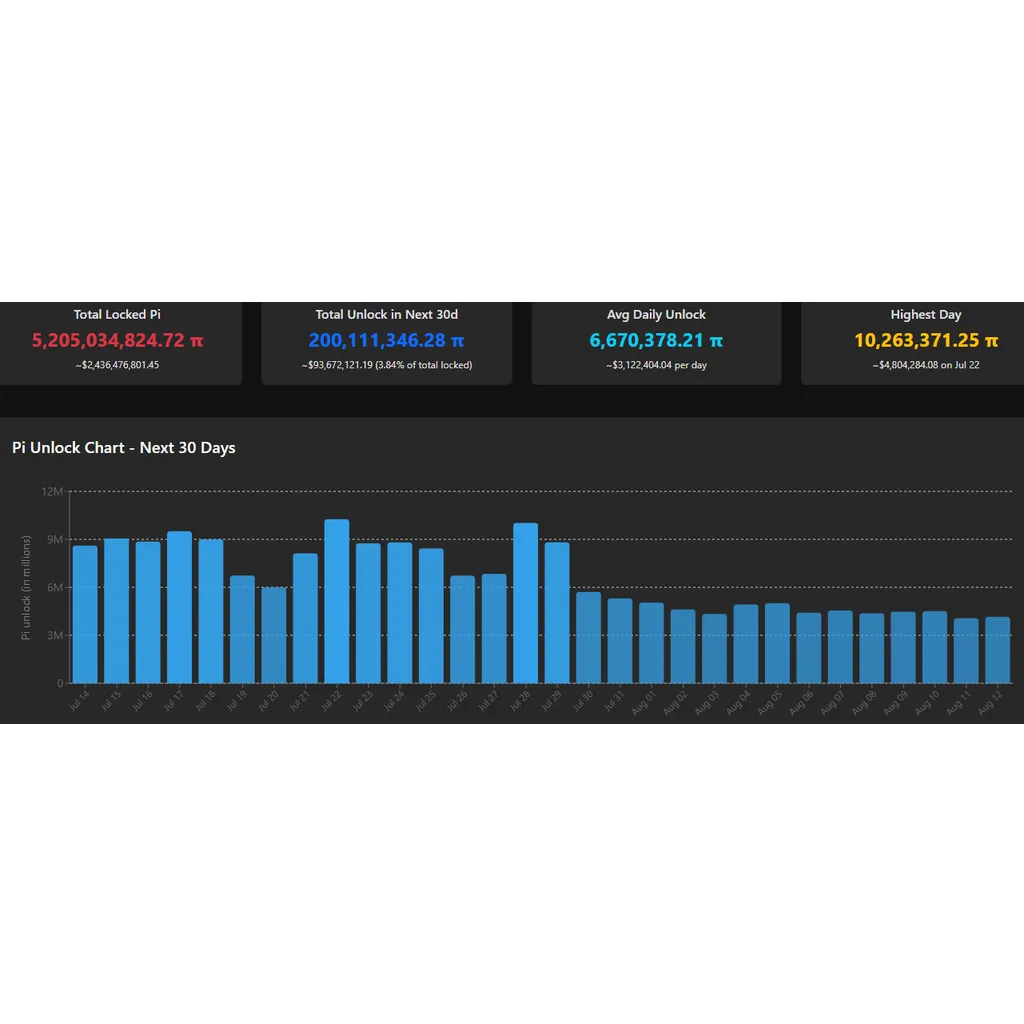Click the Jul 31 unlock bar
Viewport: 1024px width, 1024px height.
620,641
